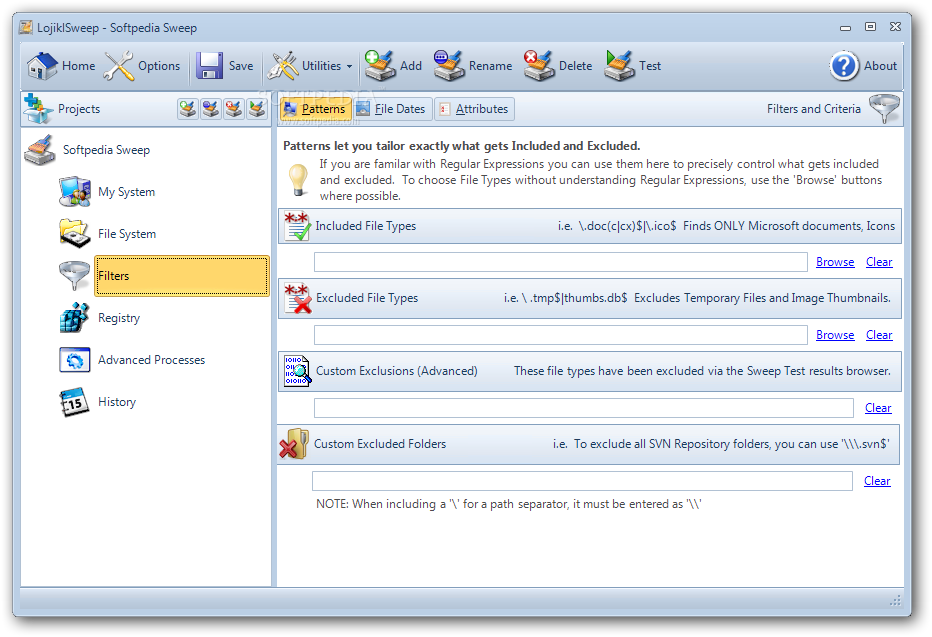The image size is (932, 637).
Task: Click into the Included File Types field
Action: point(561,262)
